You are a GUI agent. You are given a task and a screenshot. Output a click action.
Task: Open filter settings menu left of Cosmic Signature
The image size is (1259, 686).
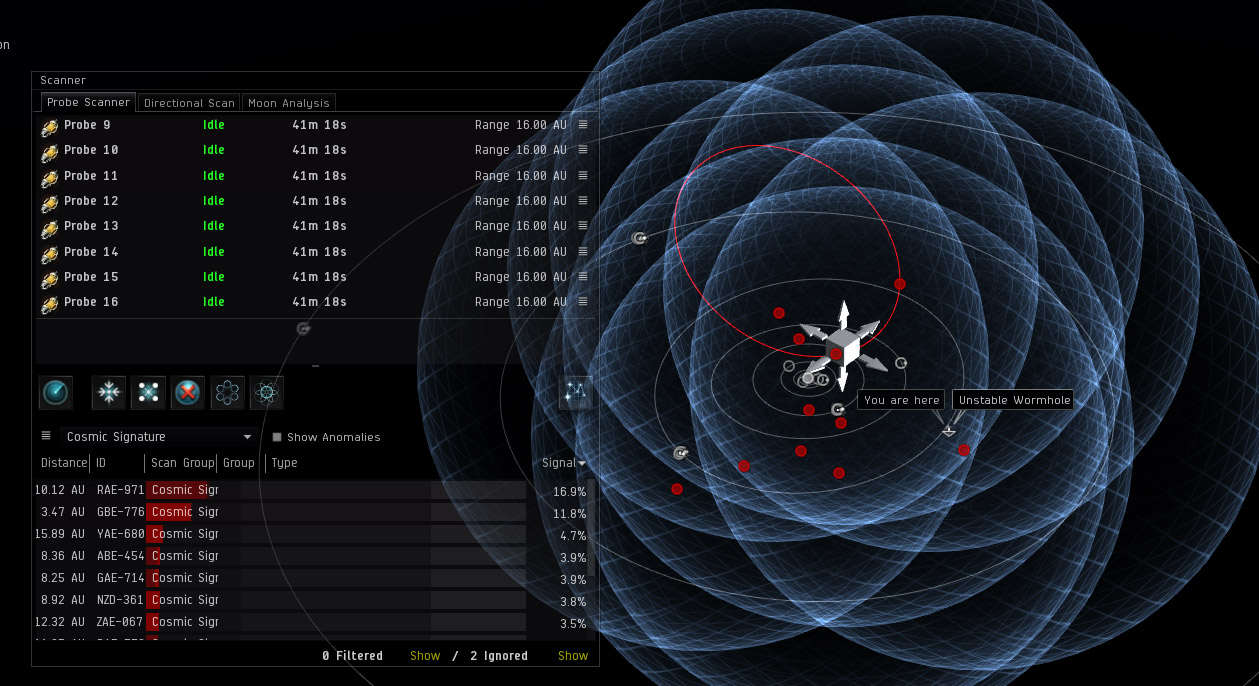coord(46,436)
